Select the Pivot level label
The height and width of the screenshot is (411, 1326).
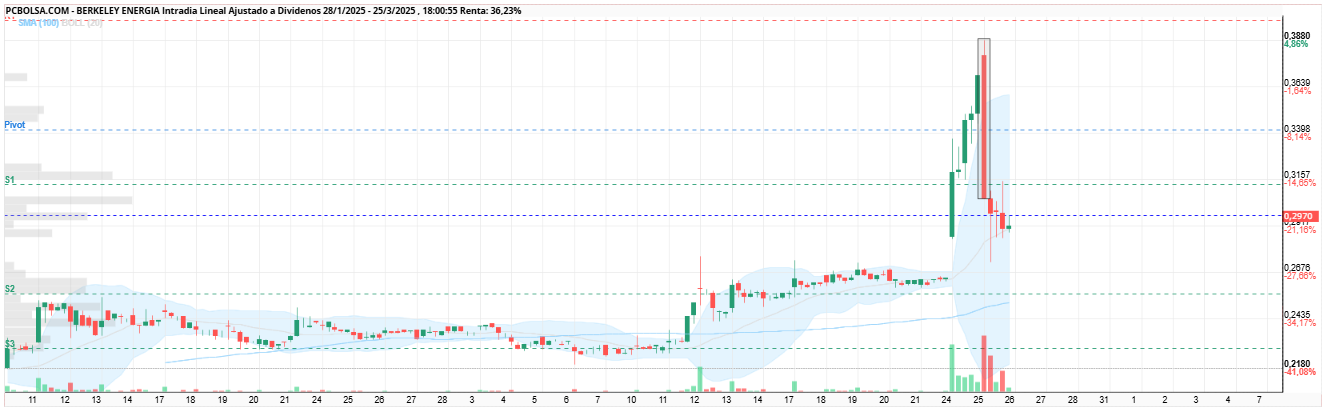point(14,125)
